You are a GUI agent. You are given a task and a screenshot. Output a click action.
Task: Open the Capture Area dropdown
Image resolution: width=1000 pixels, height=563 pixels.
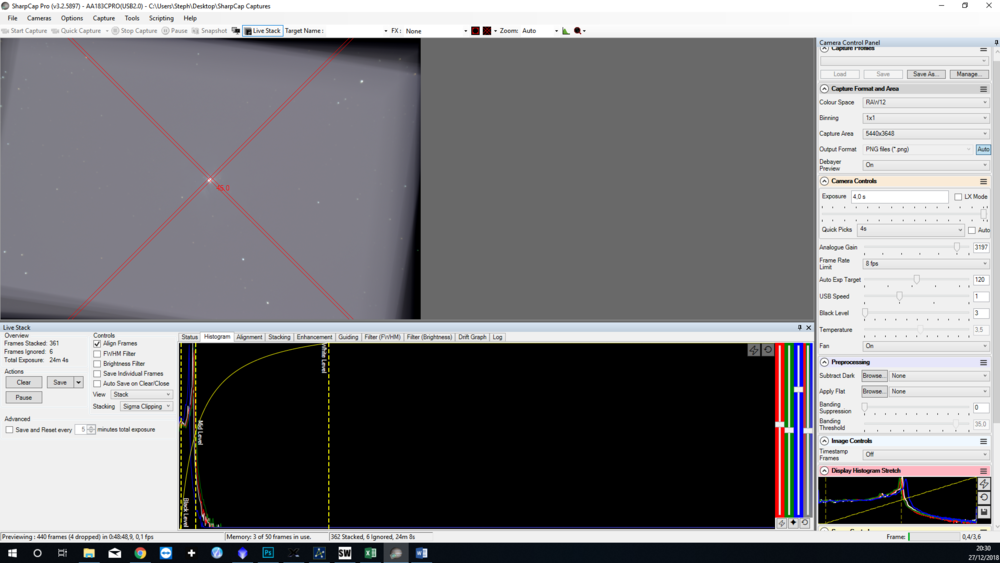coord(925,133)
